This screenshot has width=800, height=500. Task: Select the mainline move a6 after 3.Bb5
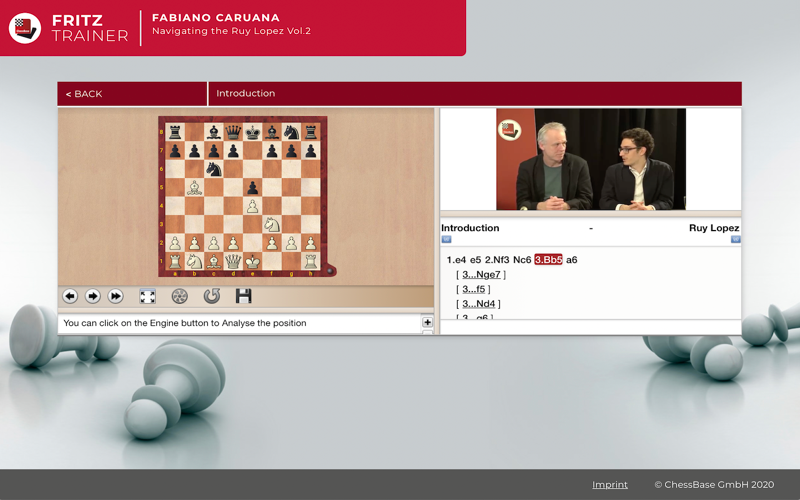coord(571,260)
